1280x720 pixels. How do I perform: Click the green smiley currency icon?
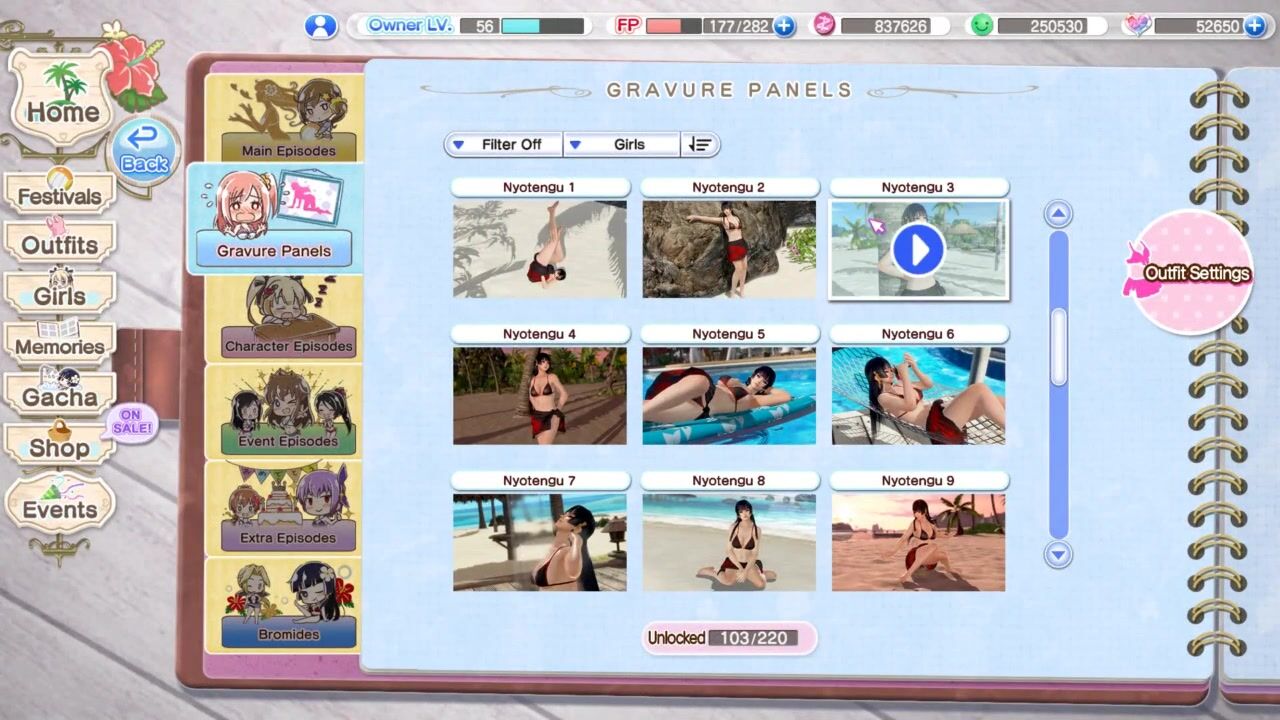[982, 26]
